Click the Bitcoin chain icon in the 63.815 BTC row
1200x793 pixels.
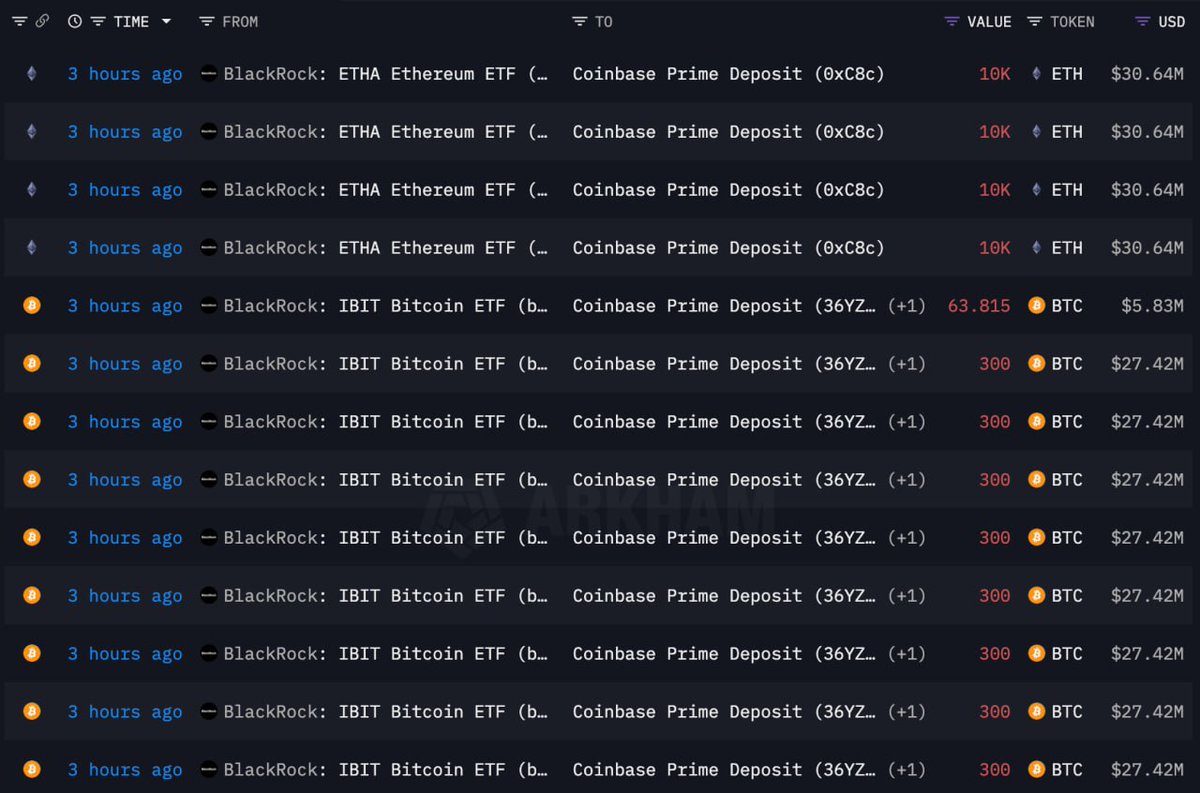pos(32,305)
